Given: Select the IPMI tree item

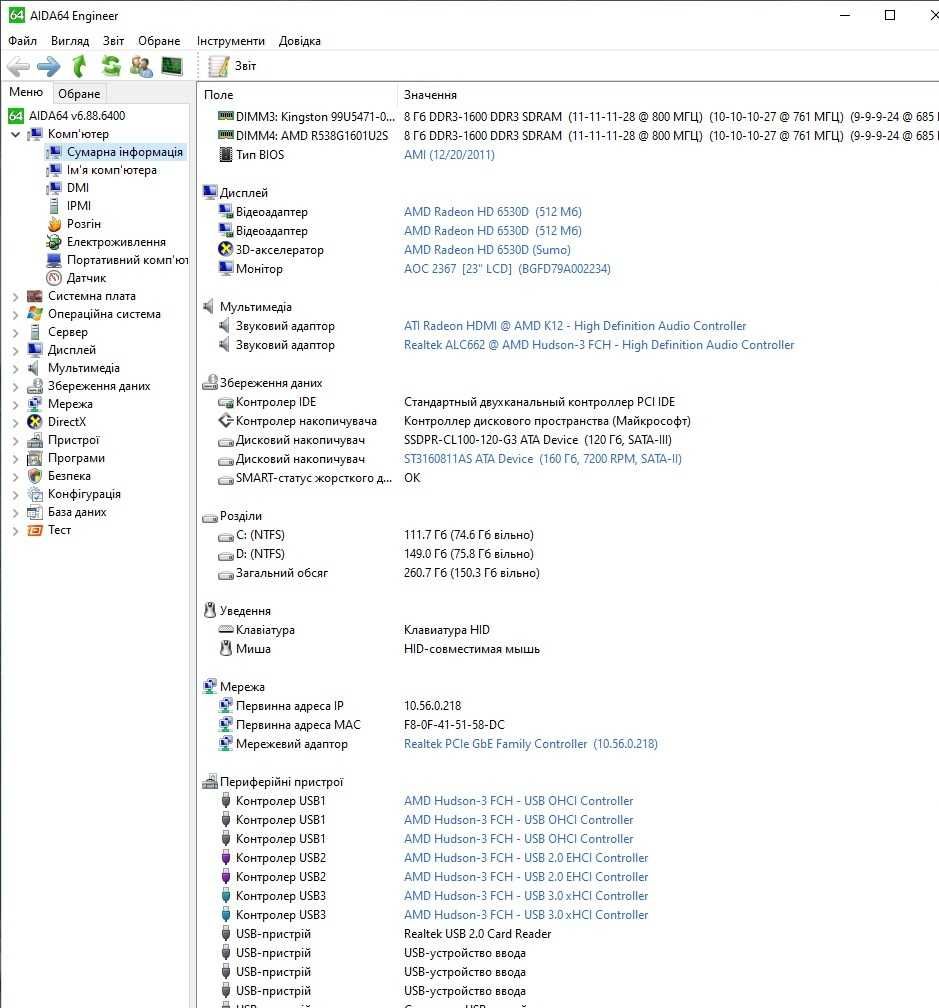Looking at the screenshot, I should pyautogui.click(x=79, y=206).
